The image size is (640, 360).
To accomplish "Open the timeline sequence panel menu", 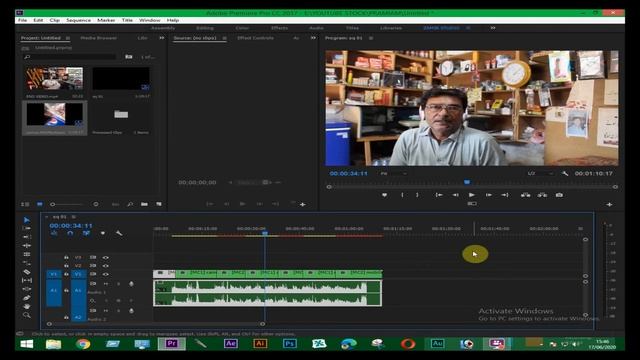I will tap(73, 217).
